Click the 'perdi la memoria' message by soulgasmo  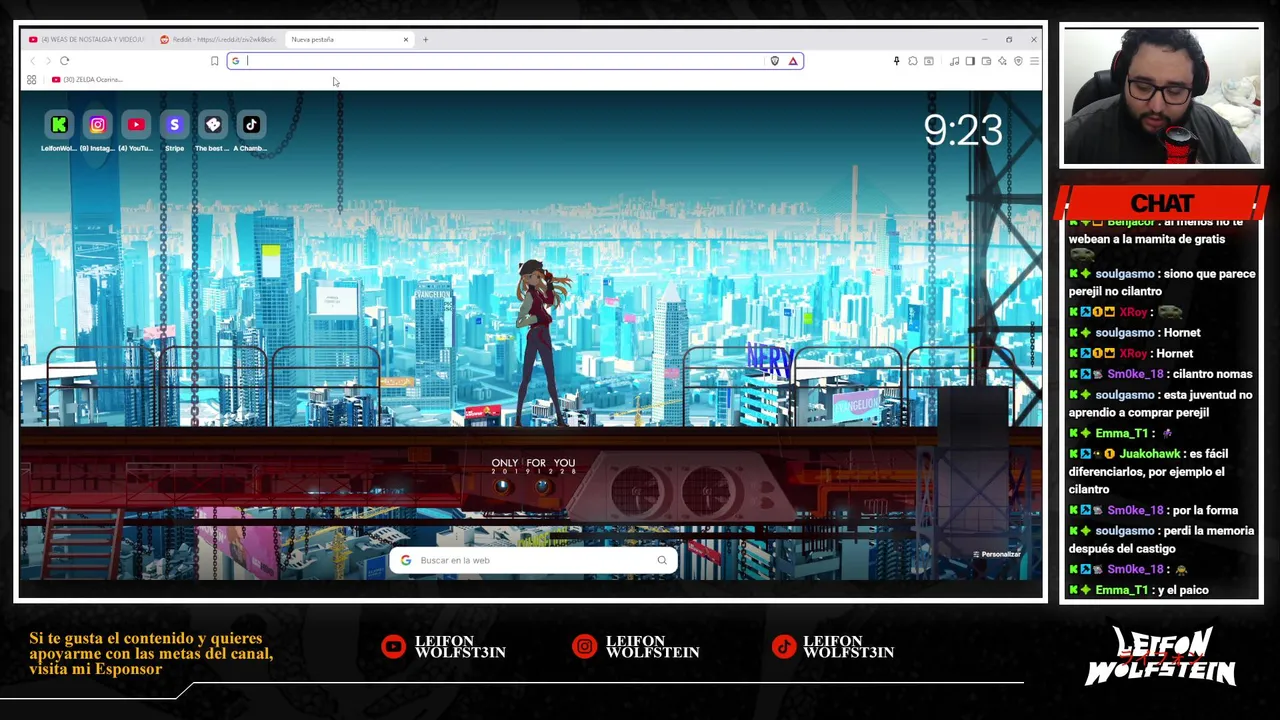pos(1161,540)
